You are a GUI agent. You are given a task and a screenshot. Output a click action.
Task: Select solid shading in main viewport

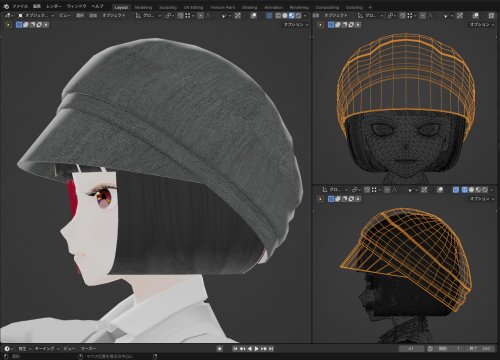tap(285, 16)
